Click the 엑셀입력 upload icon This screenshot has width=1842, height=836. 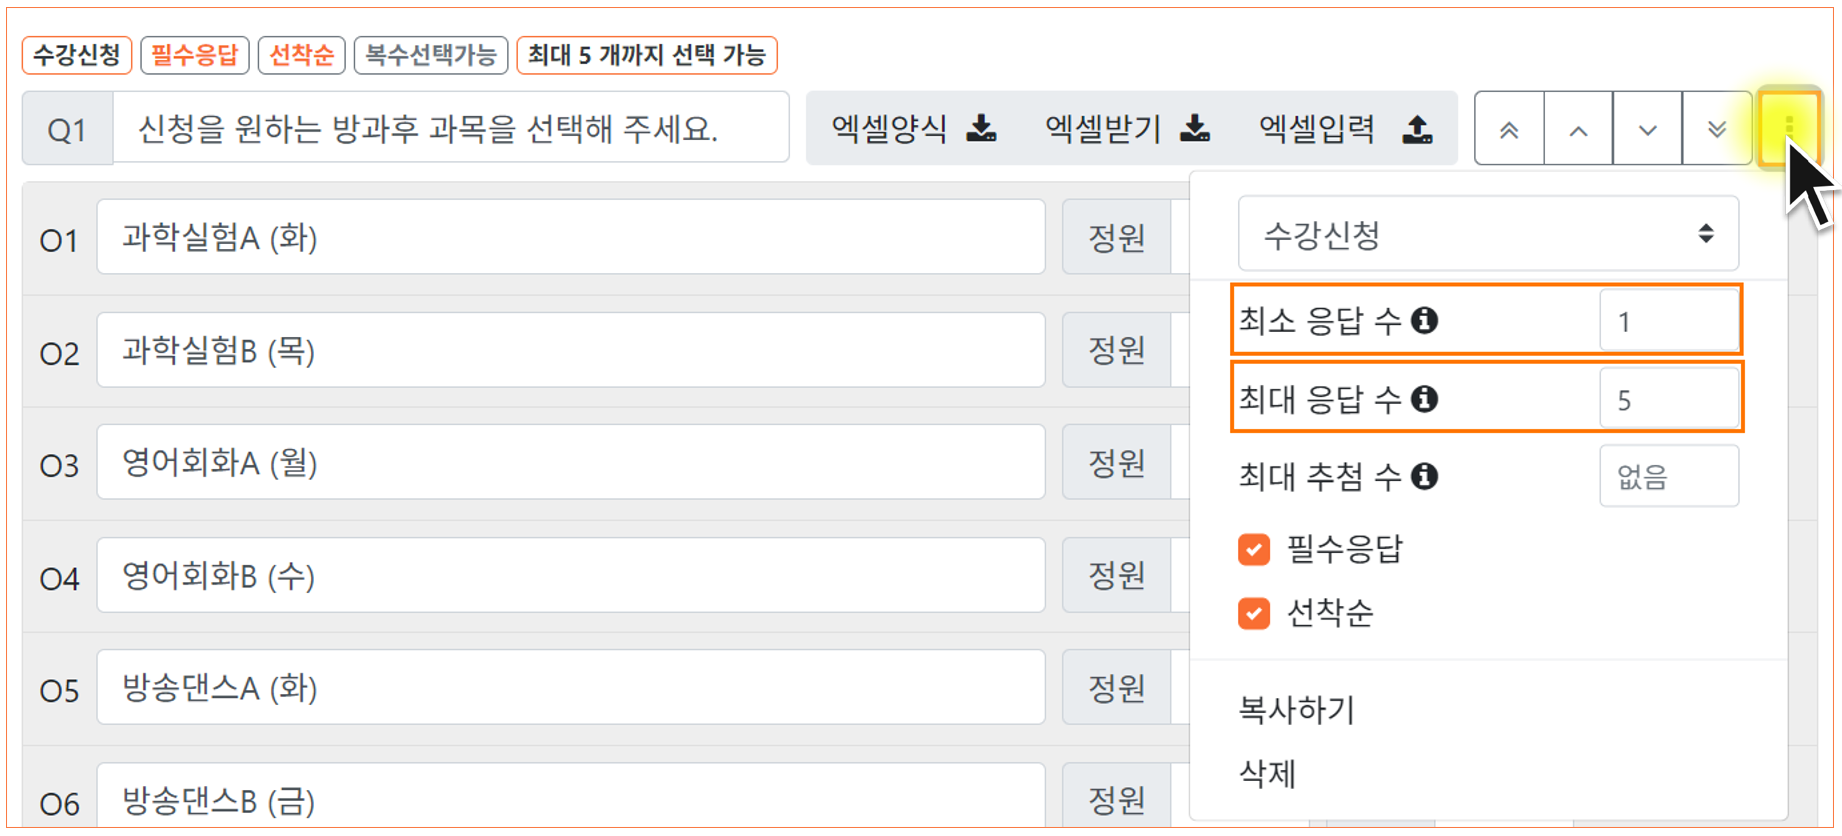[x=1418, y=128]
